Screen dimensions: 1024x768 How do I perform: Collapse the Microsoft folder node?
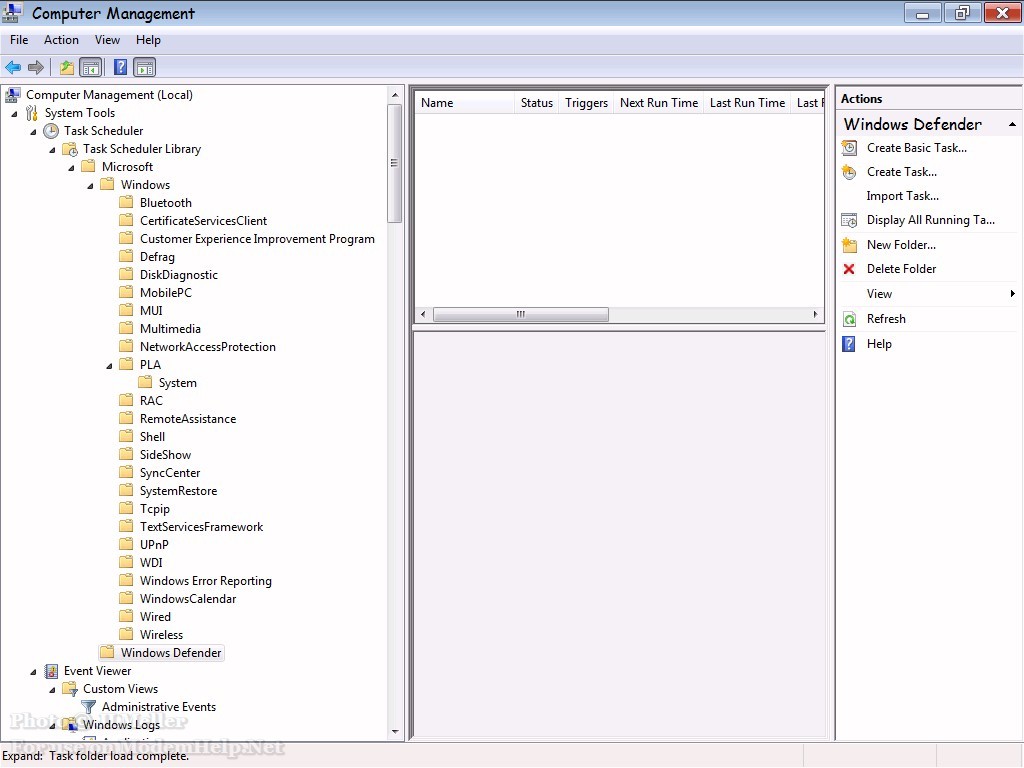click(71, 168)
